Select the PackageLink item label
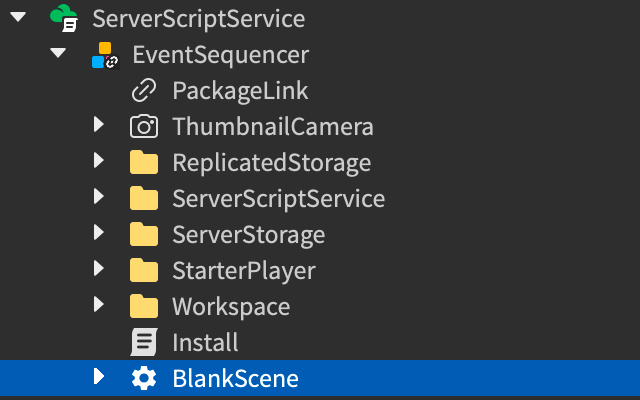The height and width of the screenshot is (400, 640). coord(240,90)
